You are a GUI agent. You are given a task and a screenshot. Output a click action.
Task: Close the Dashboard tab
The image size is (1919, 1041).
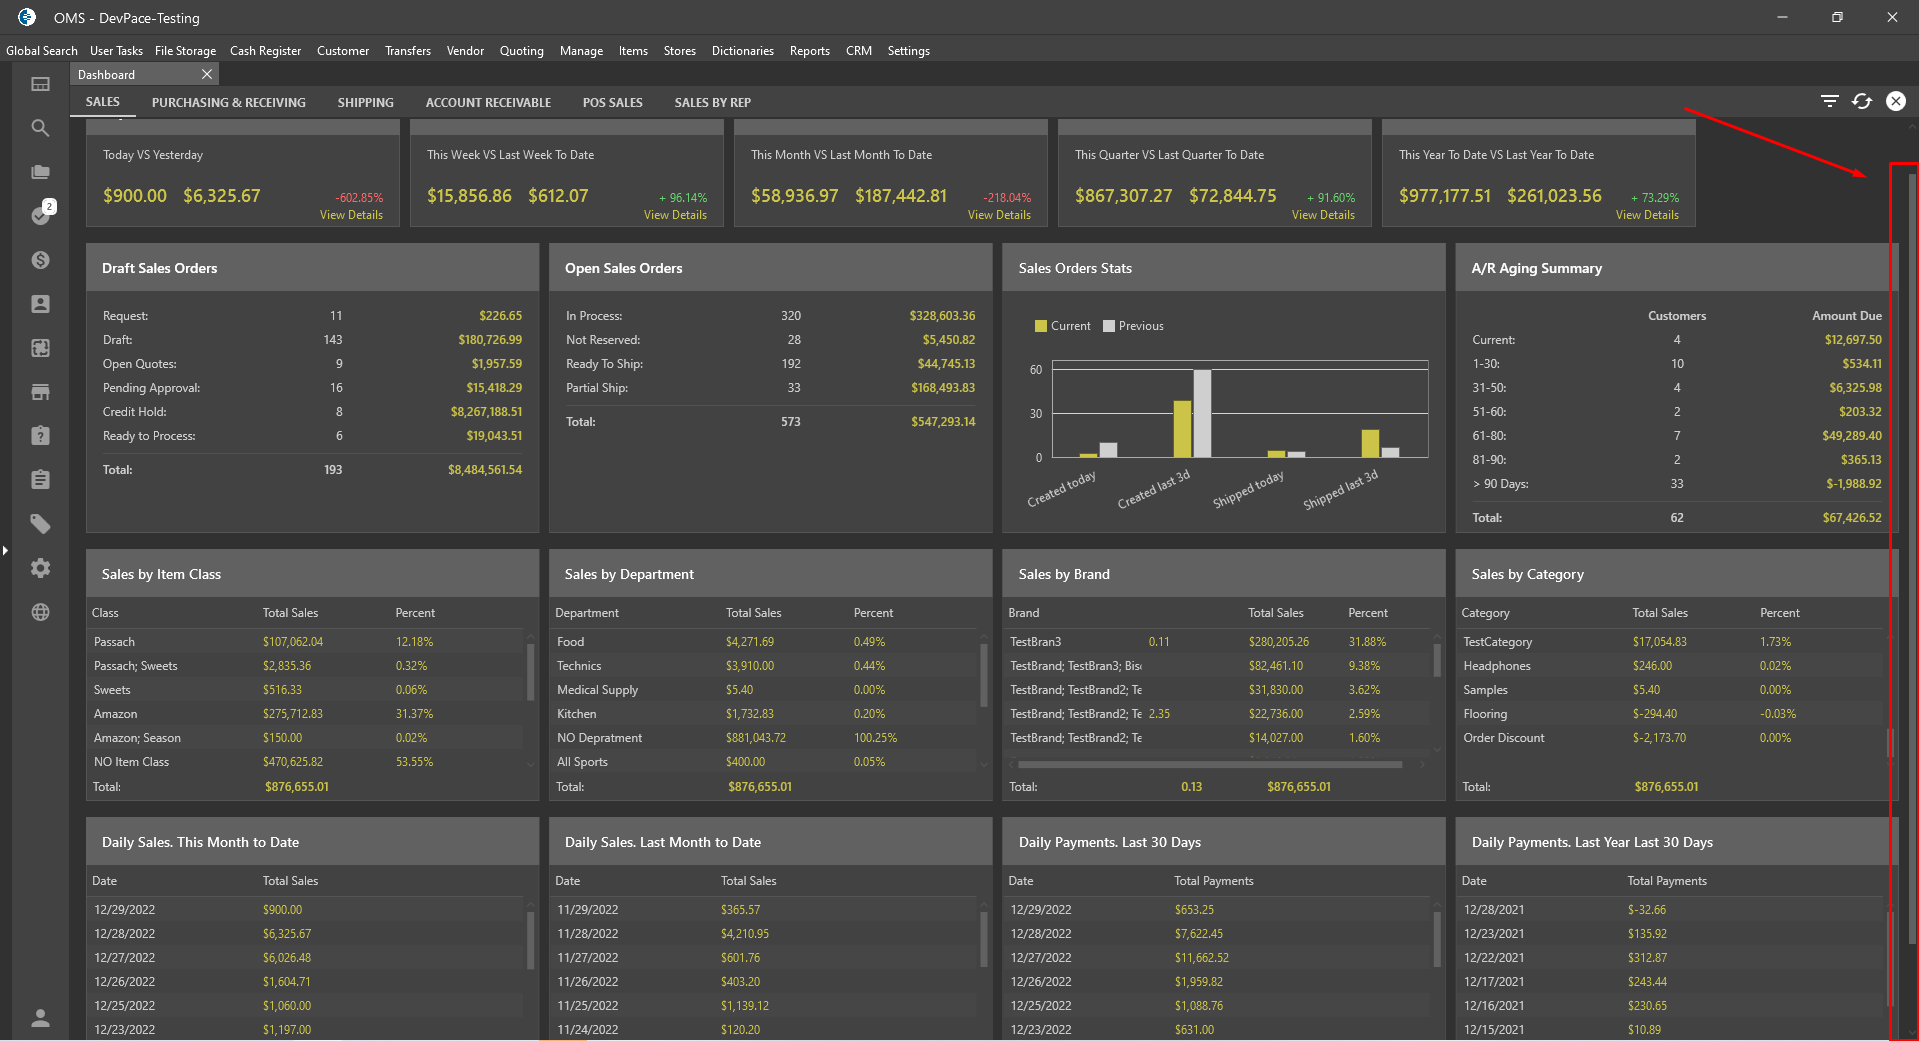207,74
